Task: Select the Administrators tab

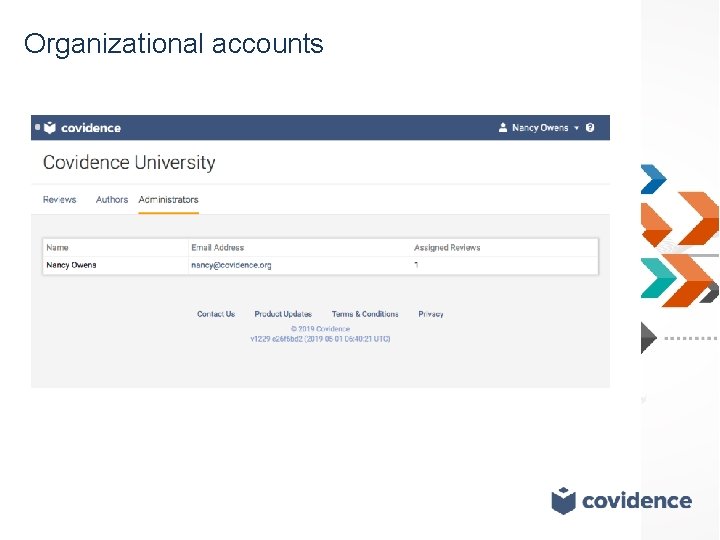Action: coord(168,200)
